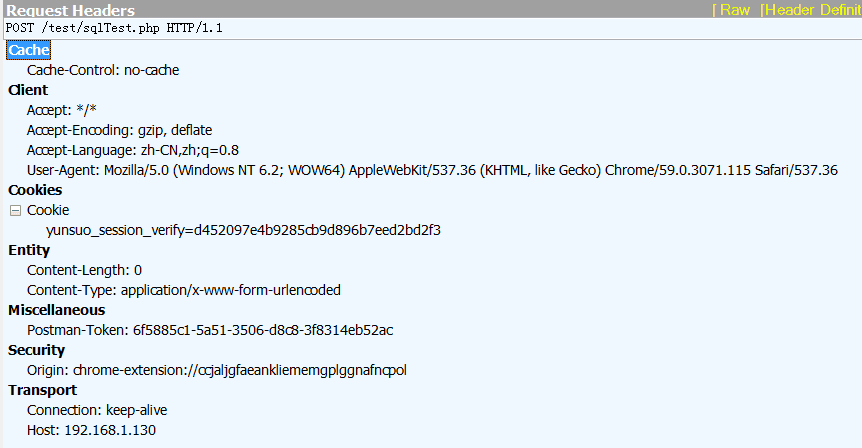Select the Client category heading

coord(28,90)
